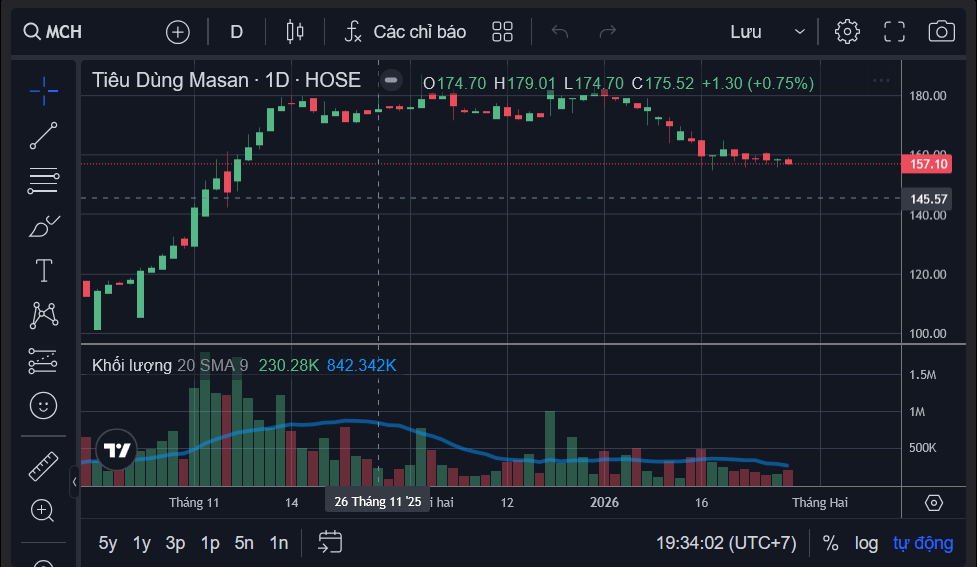
Task: Toggle percent scale mode
Action: 830,543
